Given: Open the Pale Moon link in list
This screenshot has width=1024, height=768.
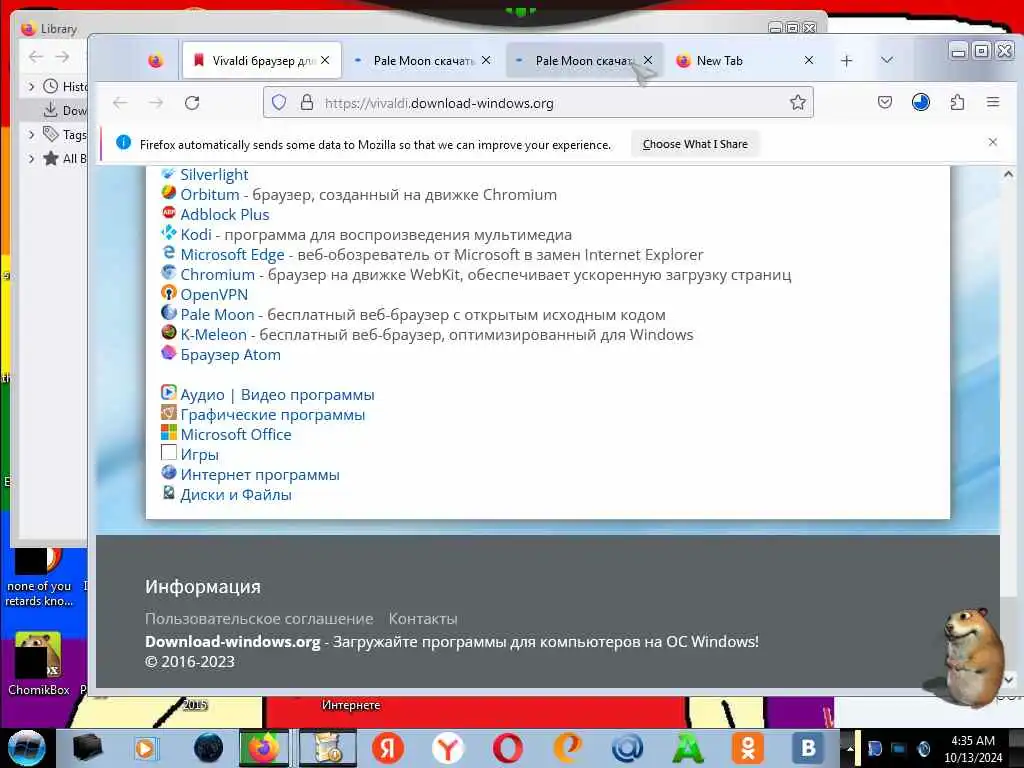Looking at the screenshot, I should pyautogui.click(x=217, y=315).
